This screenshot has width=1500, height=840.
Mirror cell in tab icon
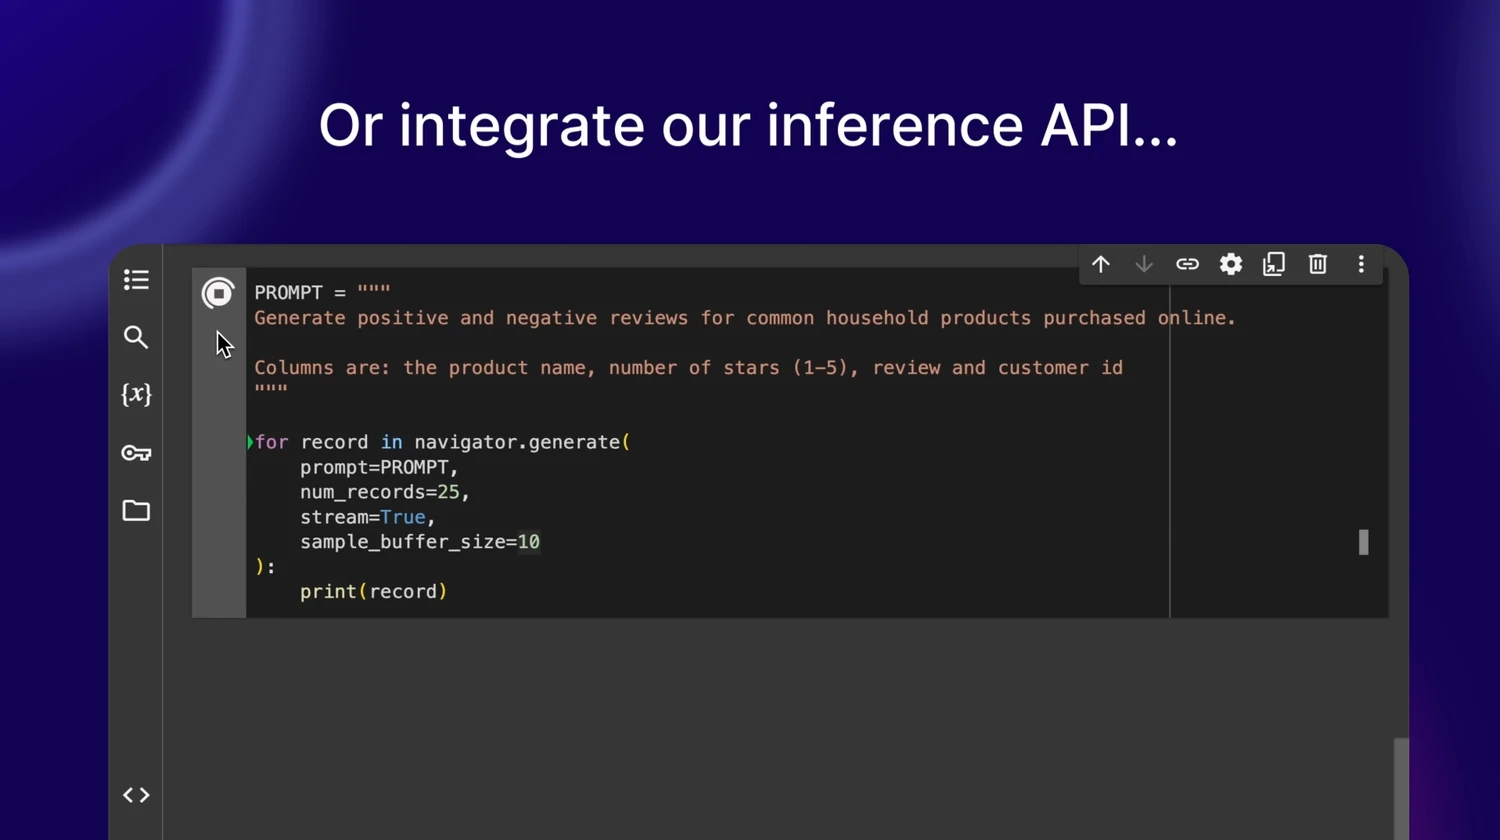point(1274,264)
